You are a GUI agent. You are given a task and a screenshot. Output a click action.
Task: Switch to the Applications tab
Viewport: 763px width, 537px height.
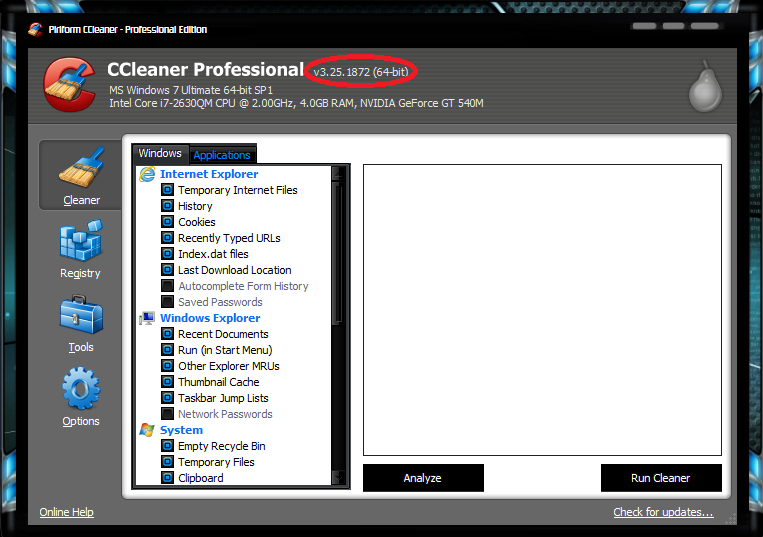(222, 155)
